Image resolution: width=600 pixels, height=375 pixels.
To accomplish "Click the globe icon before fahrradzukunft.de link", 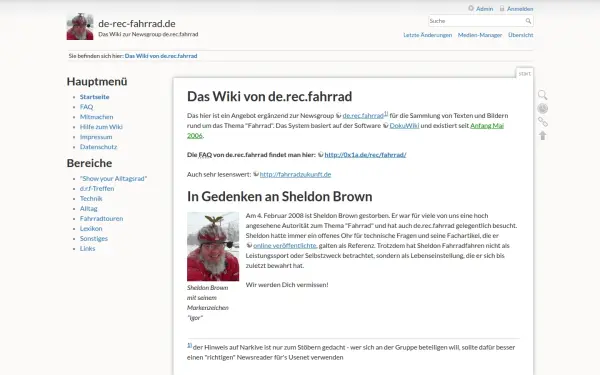I will (256, 174).
